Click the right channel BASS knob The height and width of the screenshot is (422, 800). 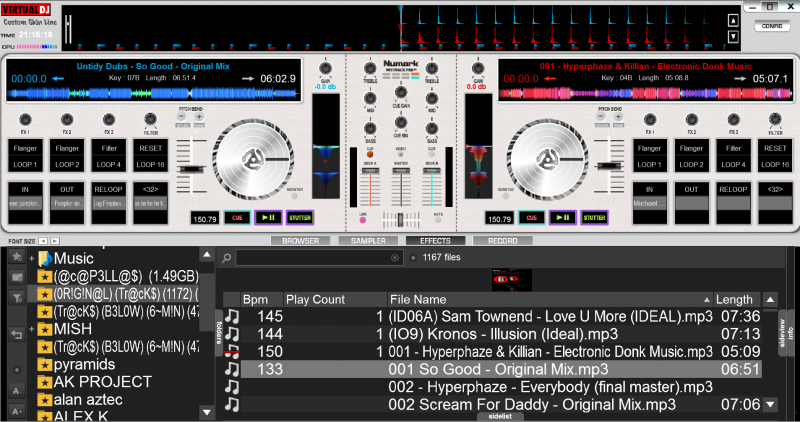point(432,129)
